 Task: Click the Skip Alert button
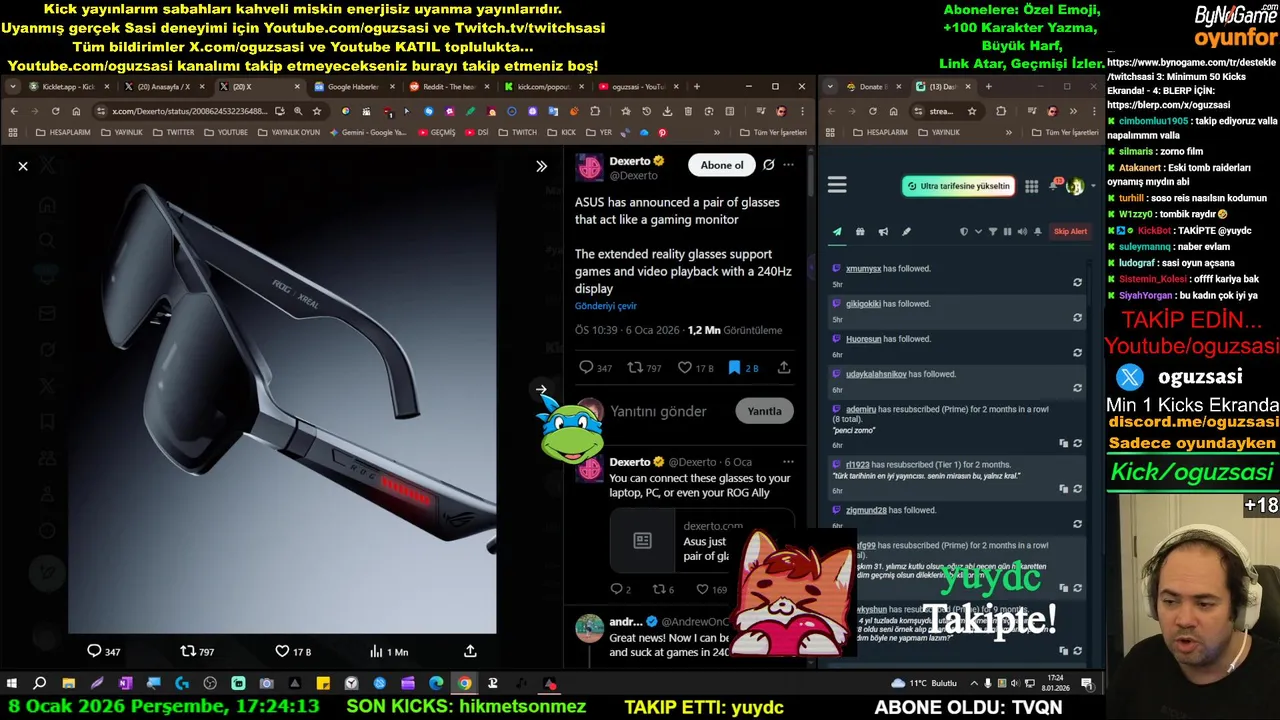pos(1070,232)
